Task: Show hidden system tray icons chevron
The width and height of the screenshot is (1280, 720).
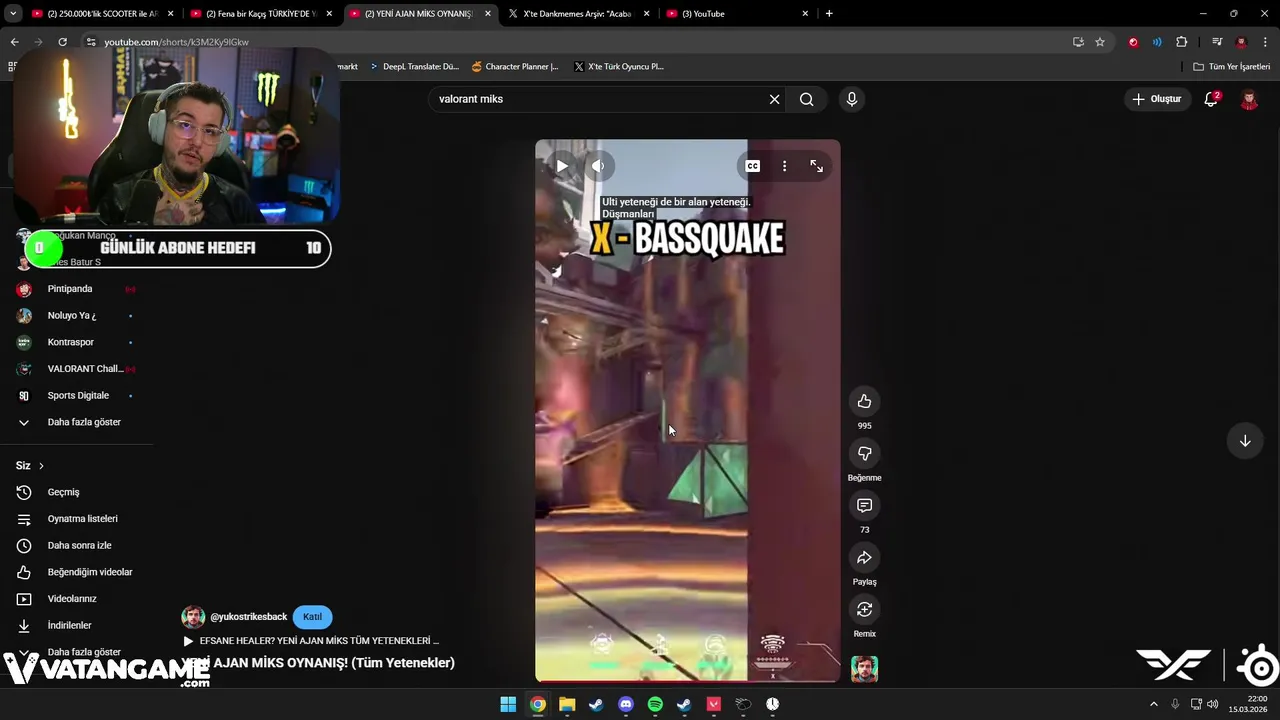Action: [1154, 704]
